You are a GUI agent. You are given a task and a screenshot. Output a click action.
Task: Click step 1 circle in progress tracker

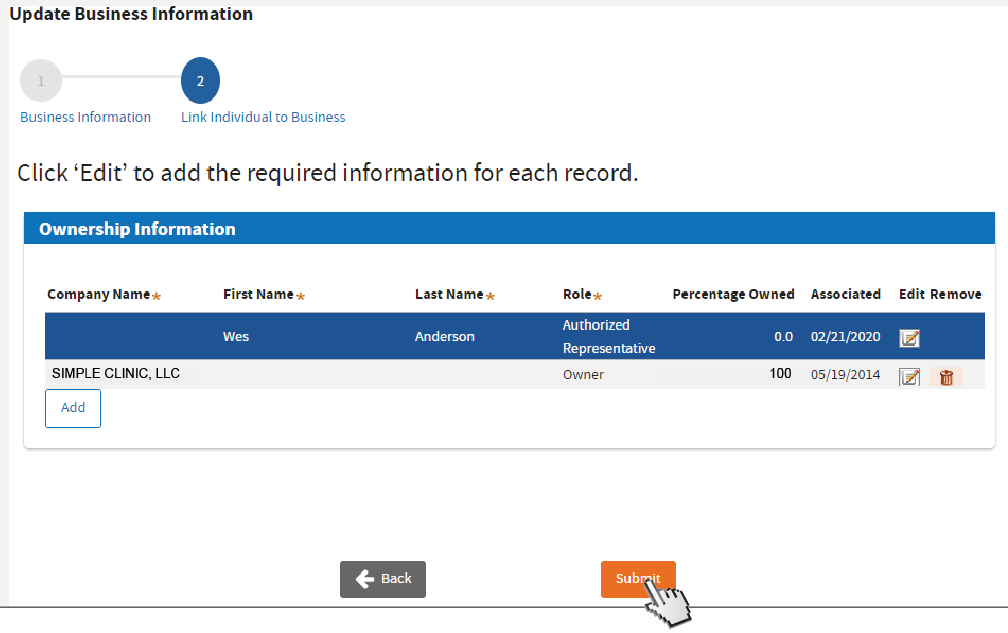pos(41,81)
